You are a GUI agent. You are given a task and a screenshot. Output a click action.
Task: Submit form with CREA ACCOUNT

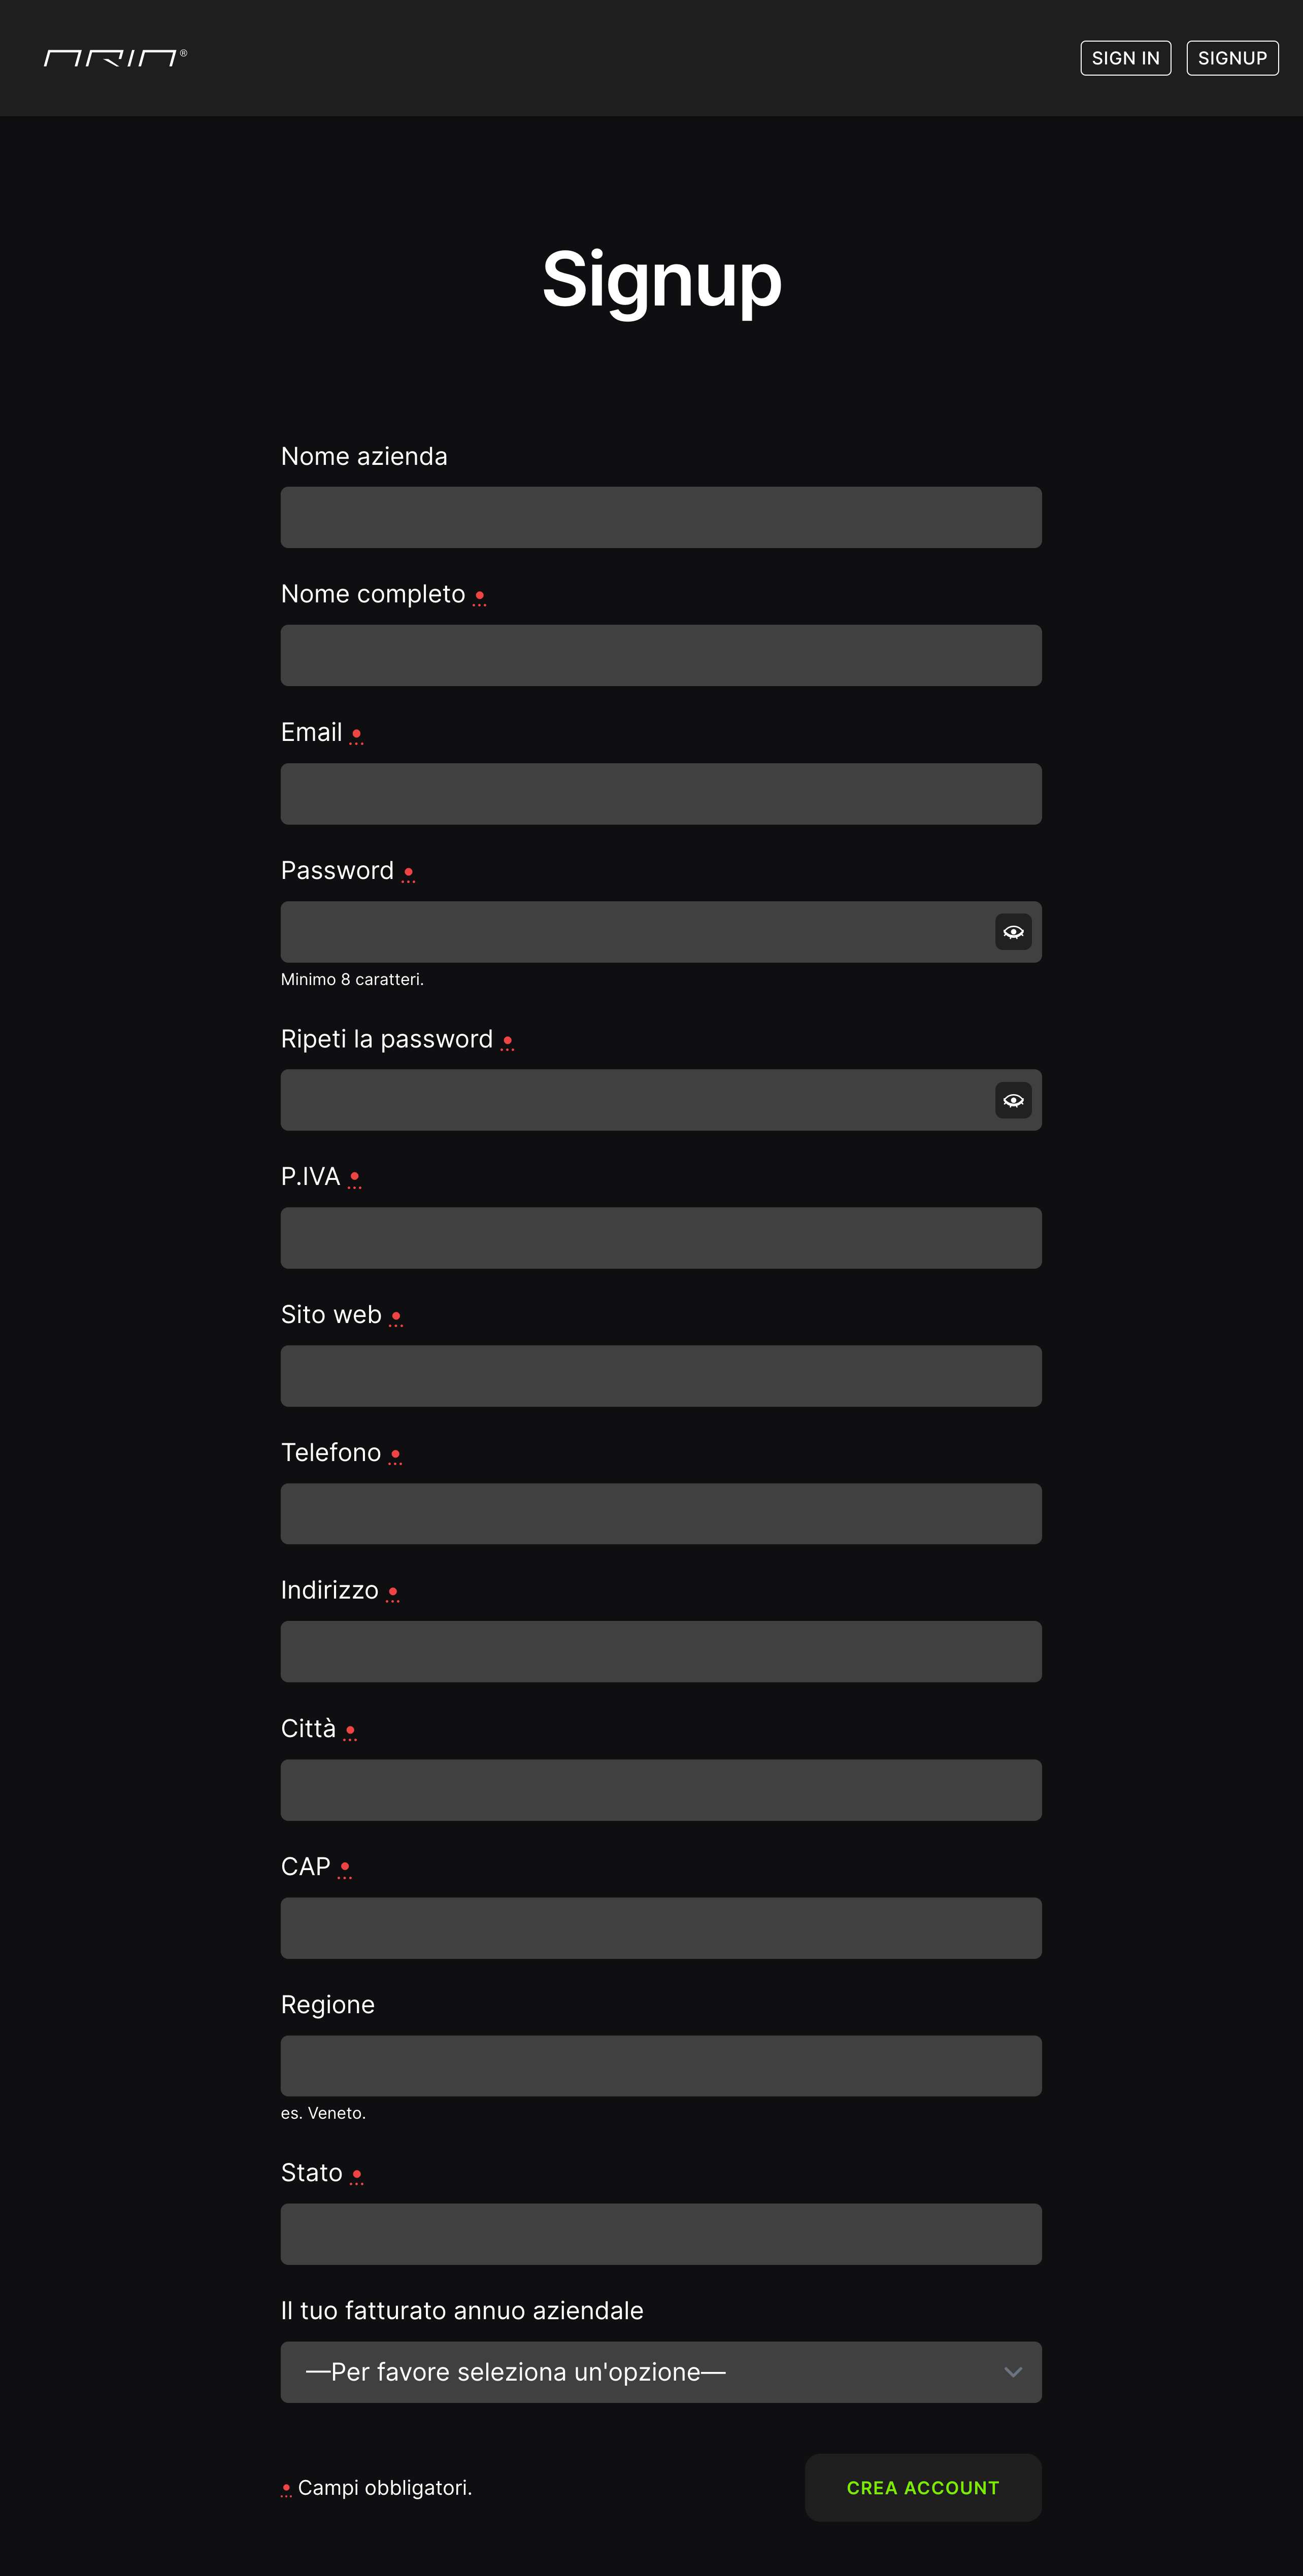923,2488
